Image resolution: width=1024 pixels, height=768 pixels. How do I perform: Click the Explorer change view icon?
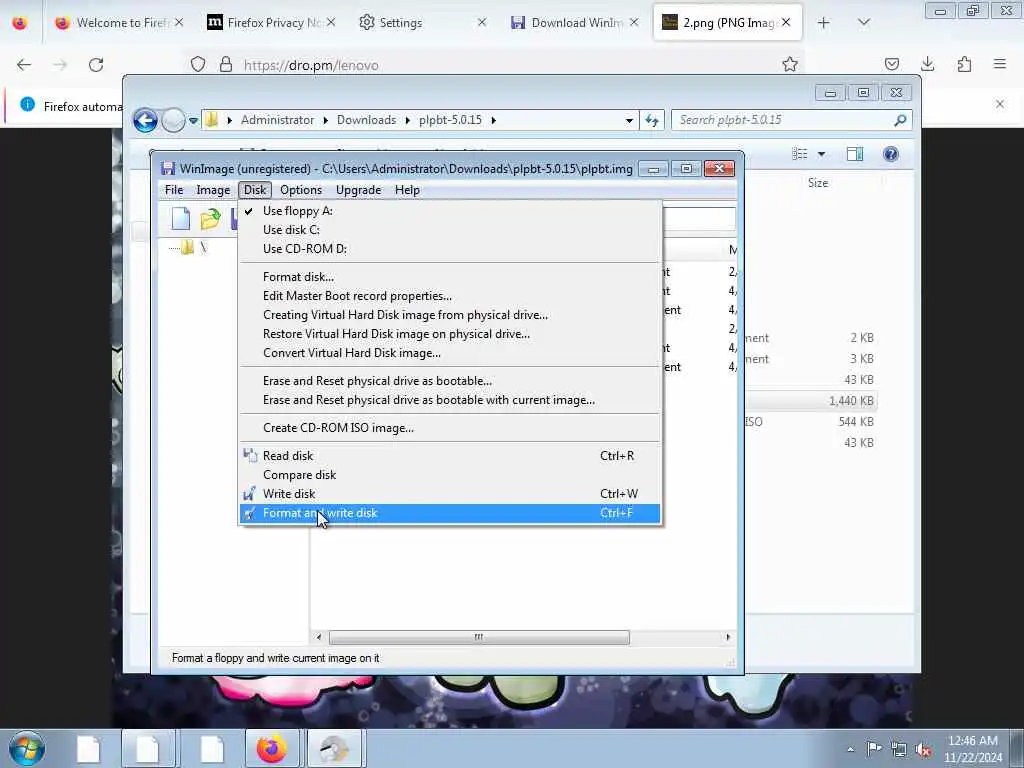[x=799, y=154]
